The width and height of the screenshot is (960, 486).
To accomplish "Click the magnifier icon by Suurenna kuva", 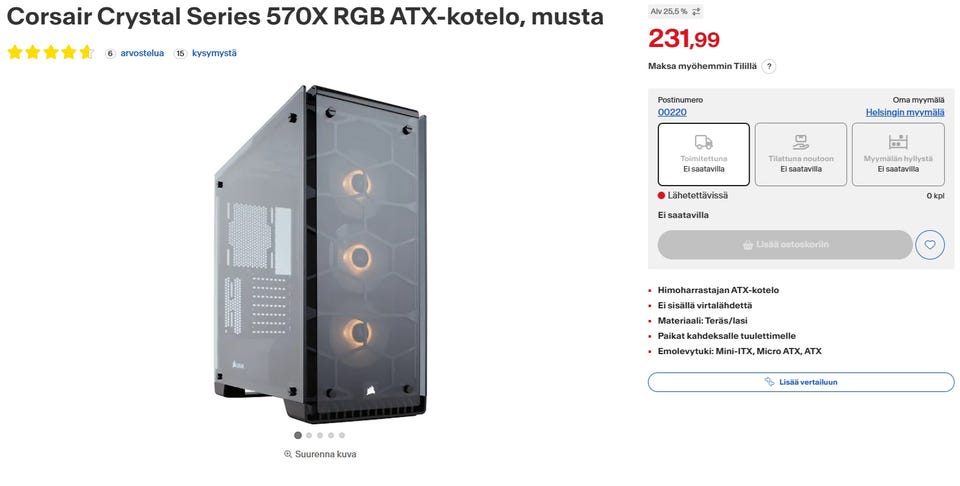I will [x=288, y=454].
